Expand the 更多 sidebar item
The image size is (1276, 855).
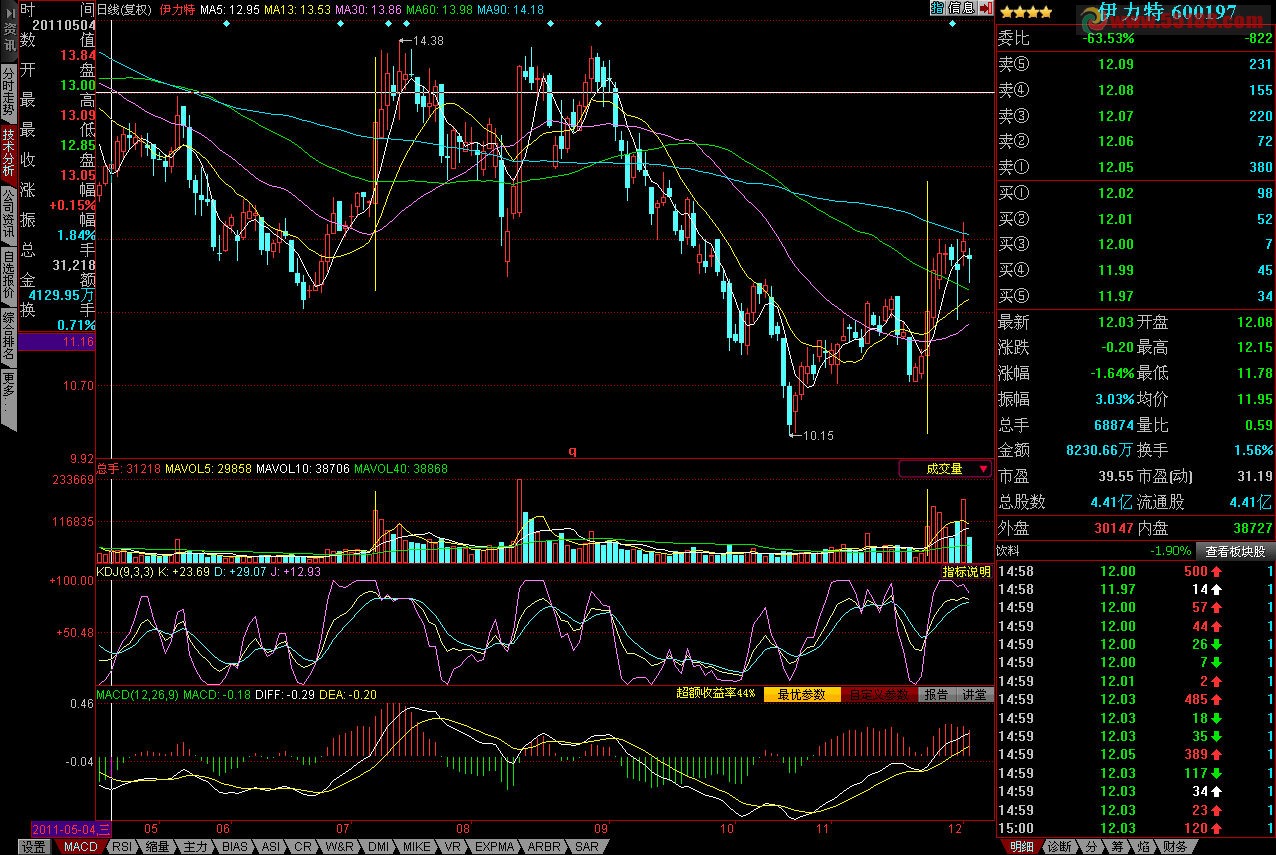pyautogui.click(x=8, y=397)
